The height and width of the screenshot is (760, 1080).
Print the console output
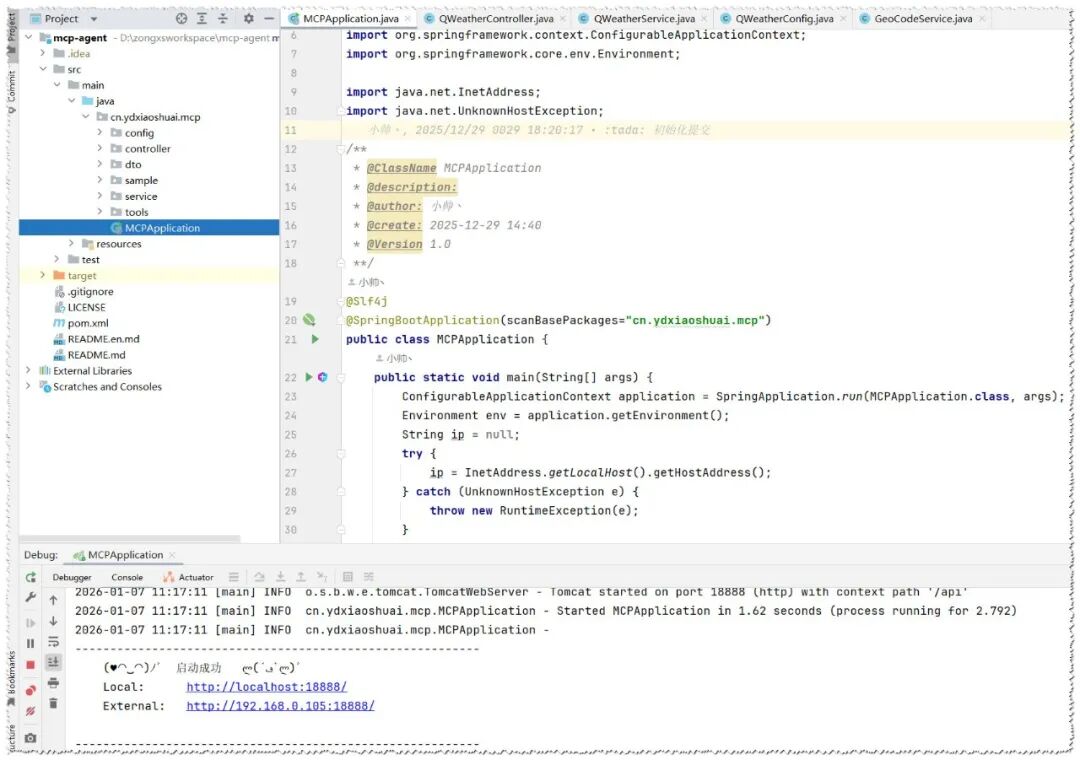coord(53,683)
